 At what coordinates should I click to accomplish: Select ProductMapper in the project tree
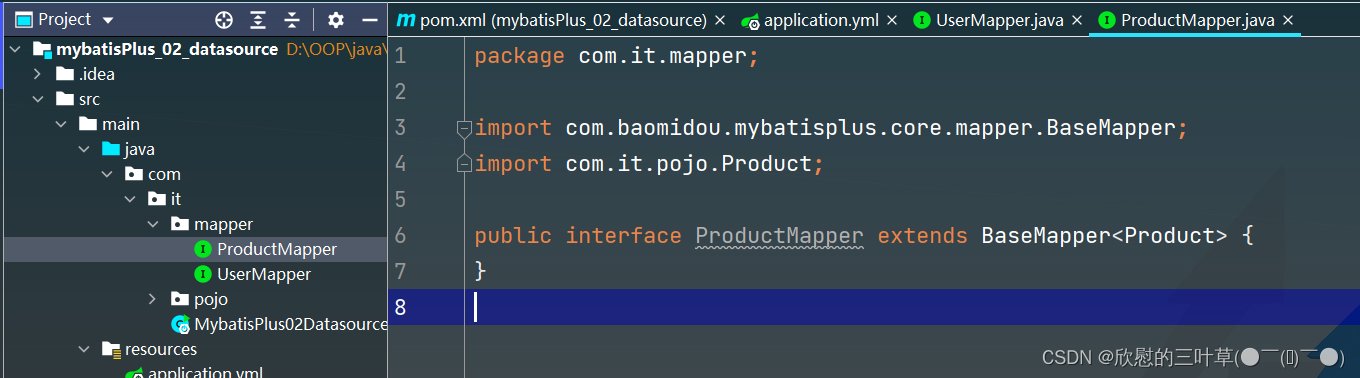click(x=195, y=249)
